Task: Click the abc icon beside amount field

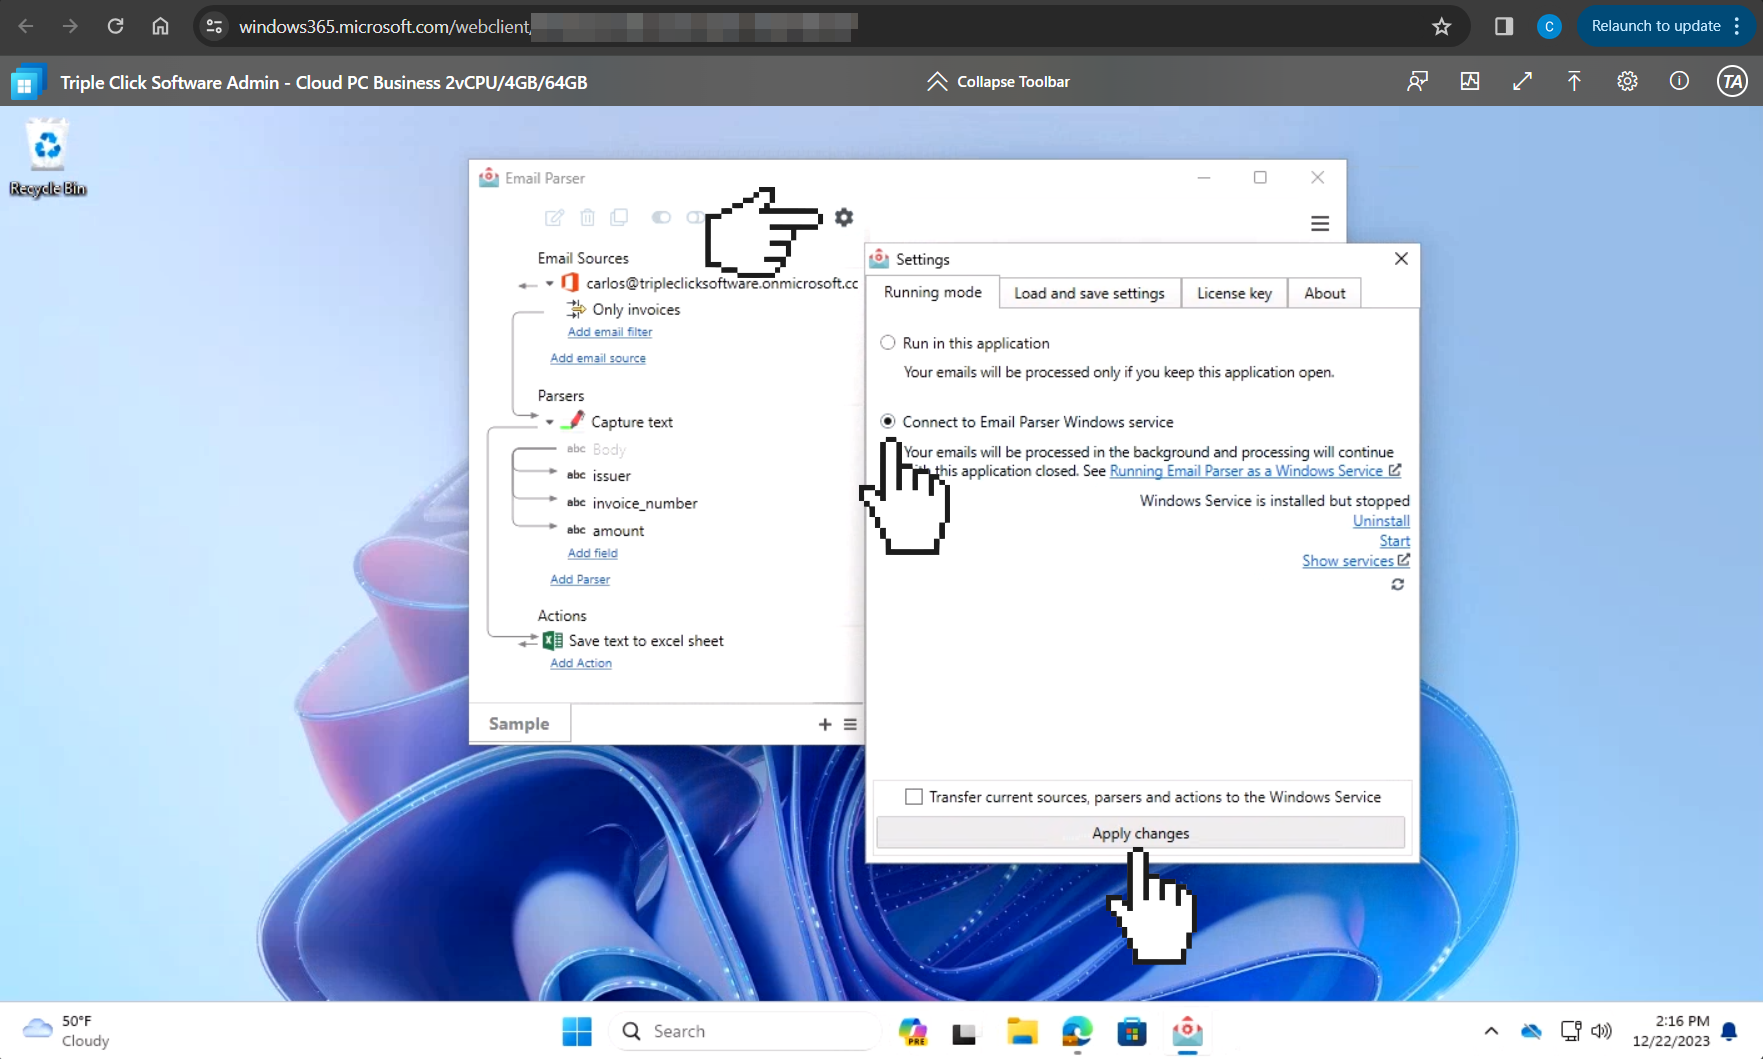Action: point(576,530)
